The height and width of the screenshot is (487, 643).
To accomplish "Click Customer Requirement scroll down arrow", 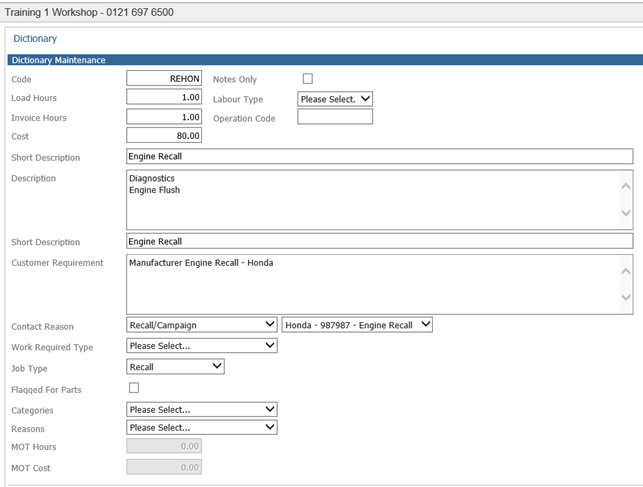I will pos(626,297).
